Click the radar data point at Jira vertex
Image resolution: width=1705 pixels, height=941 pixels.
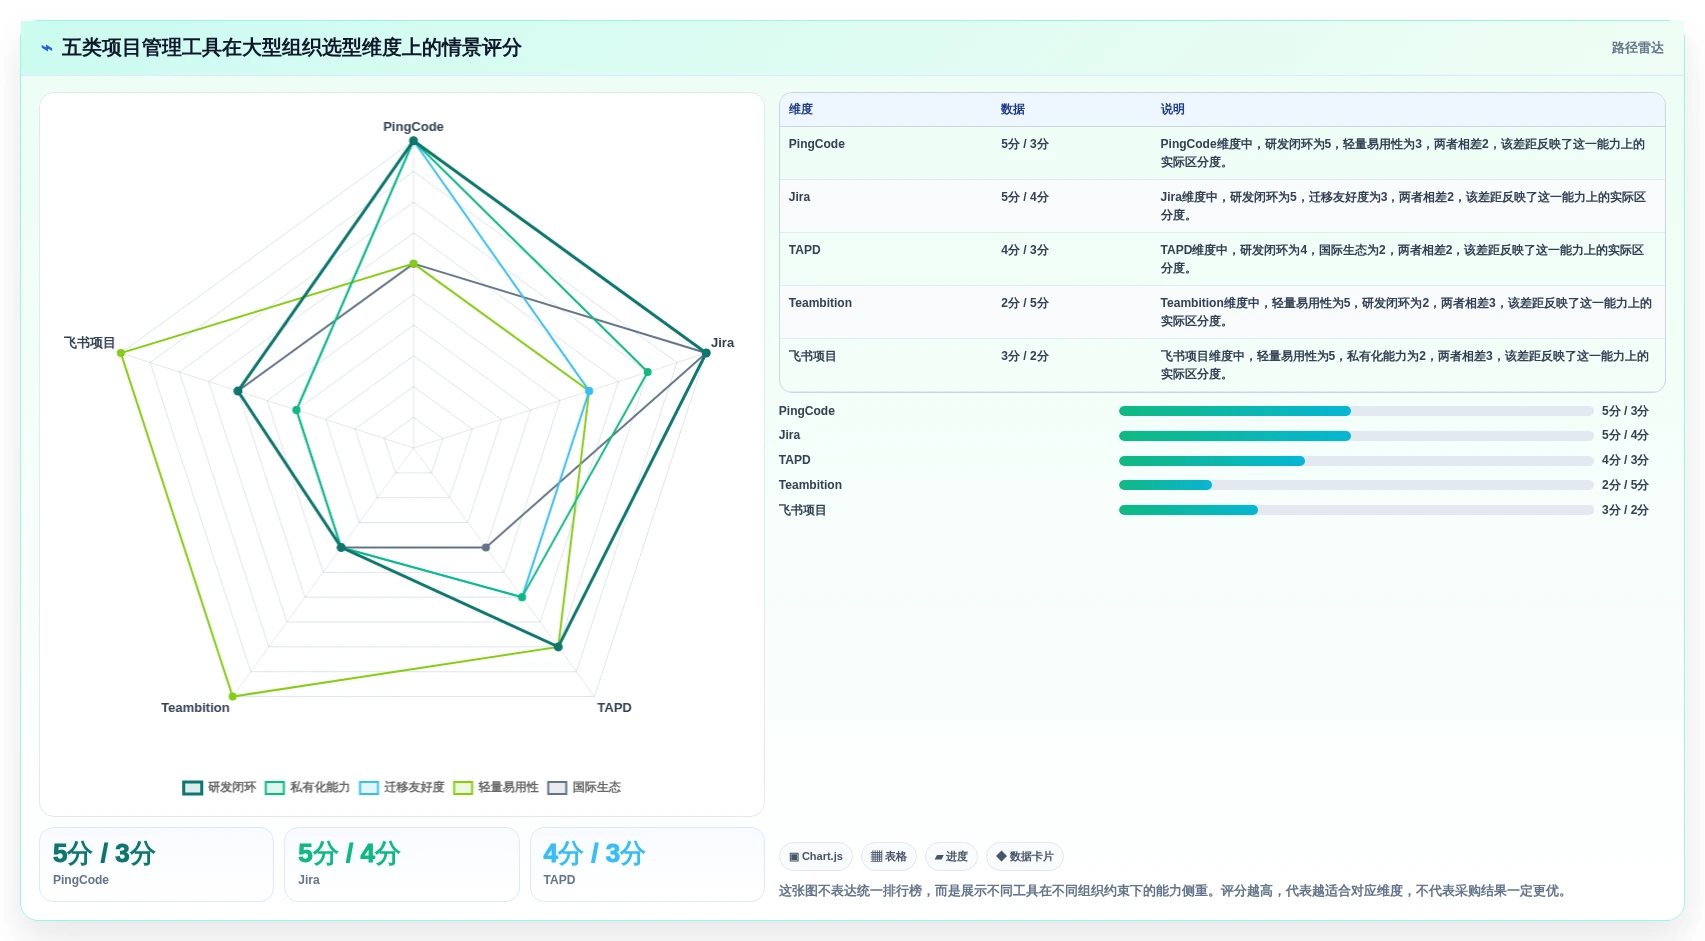point(705,353)
